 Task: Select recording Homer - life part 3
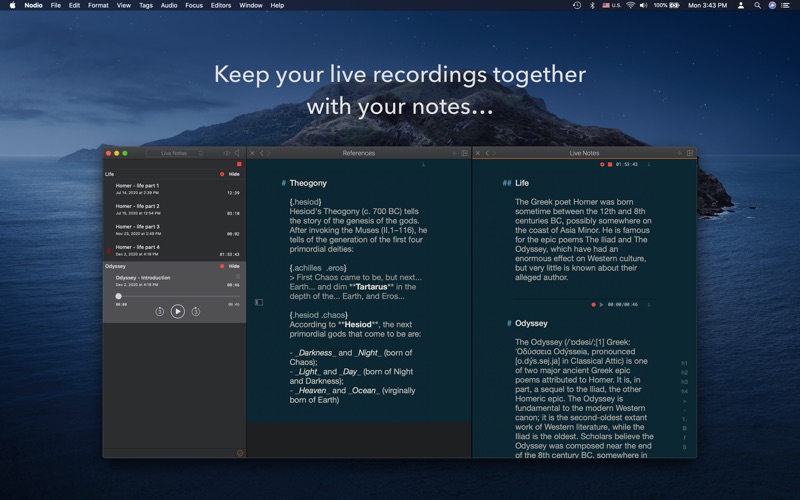(174, 230)
